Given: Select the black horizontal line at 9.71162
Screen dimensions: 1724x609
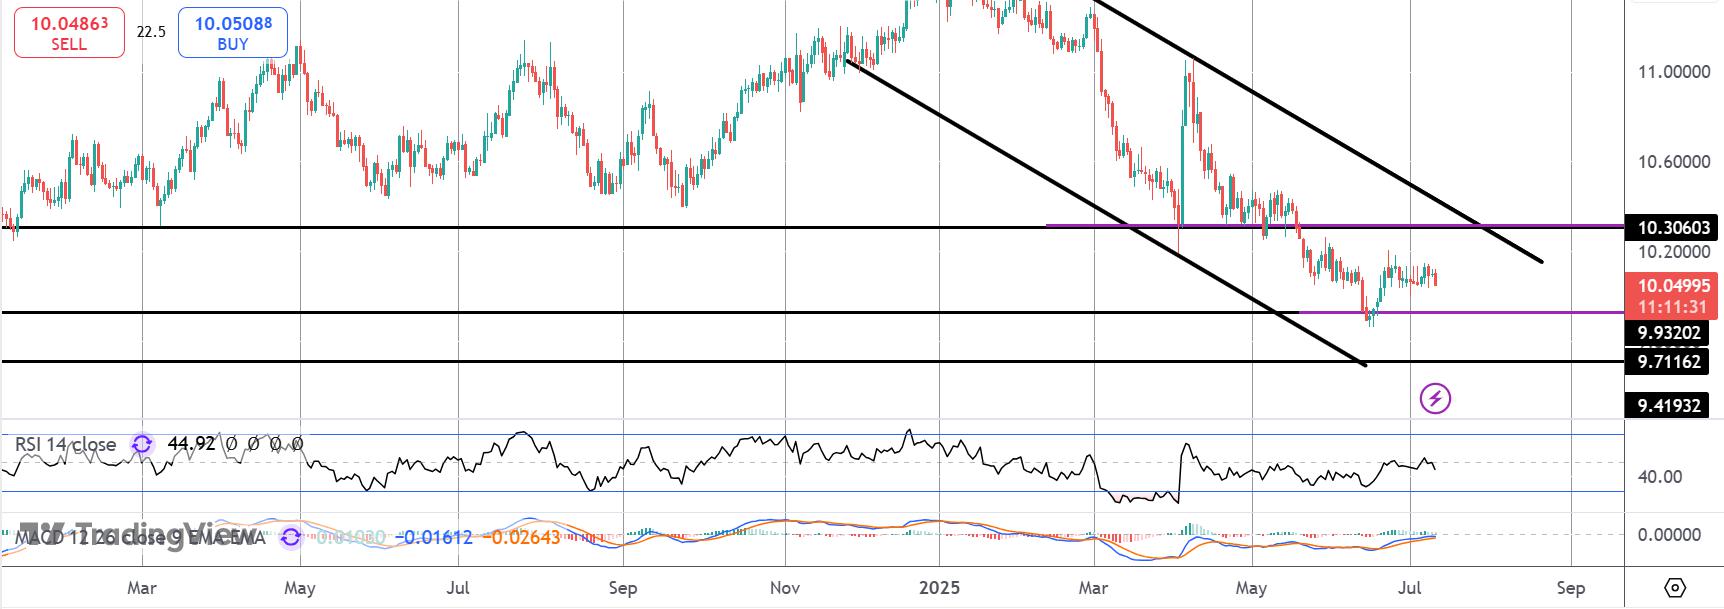Looking at the screenshot, I should (x=812, y=361).
